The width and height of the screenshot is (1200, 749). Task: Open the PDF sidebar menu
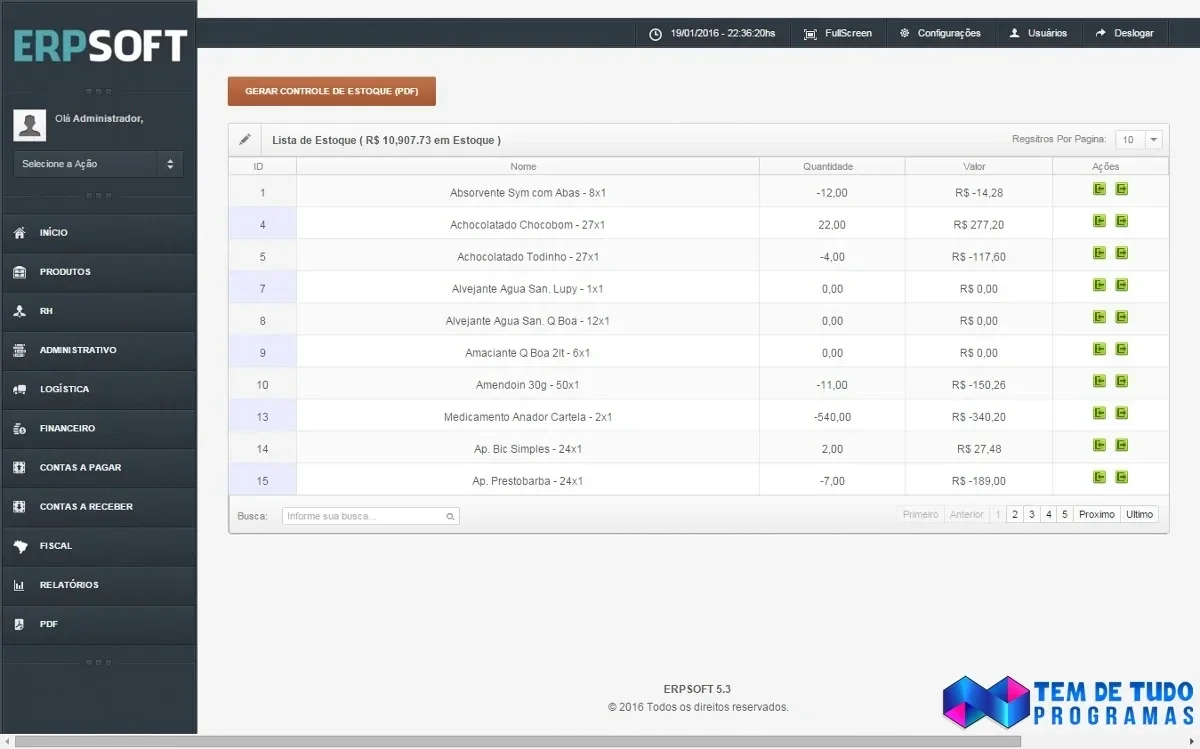click(98, 624)
